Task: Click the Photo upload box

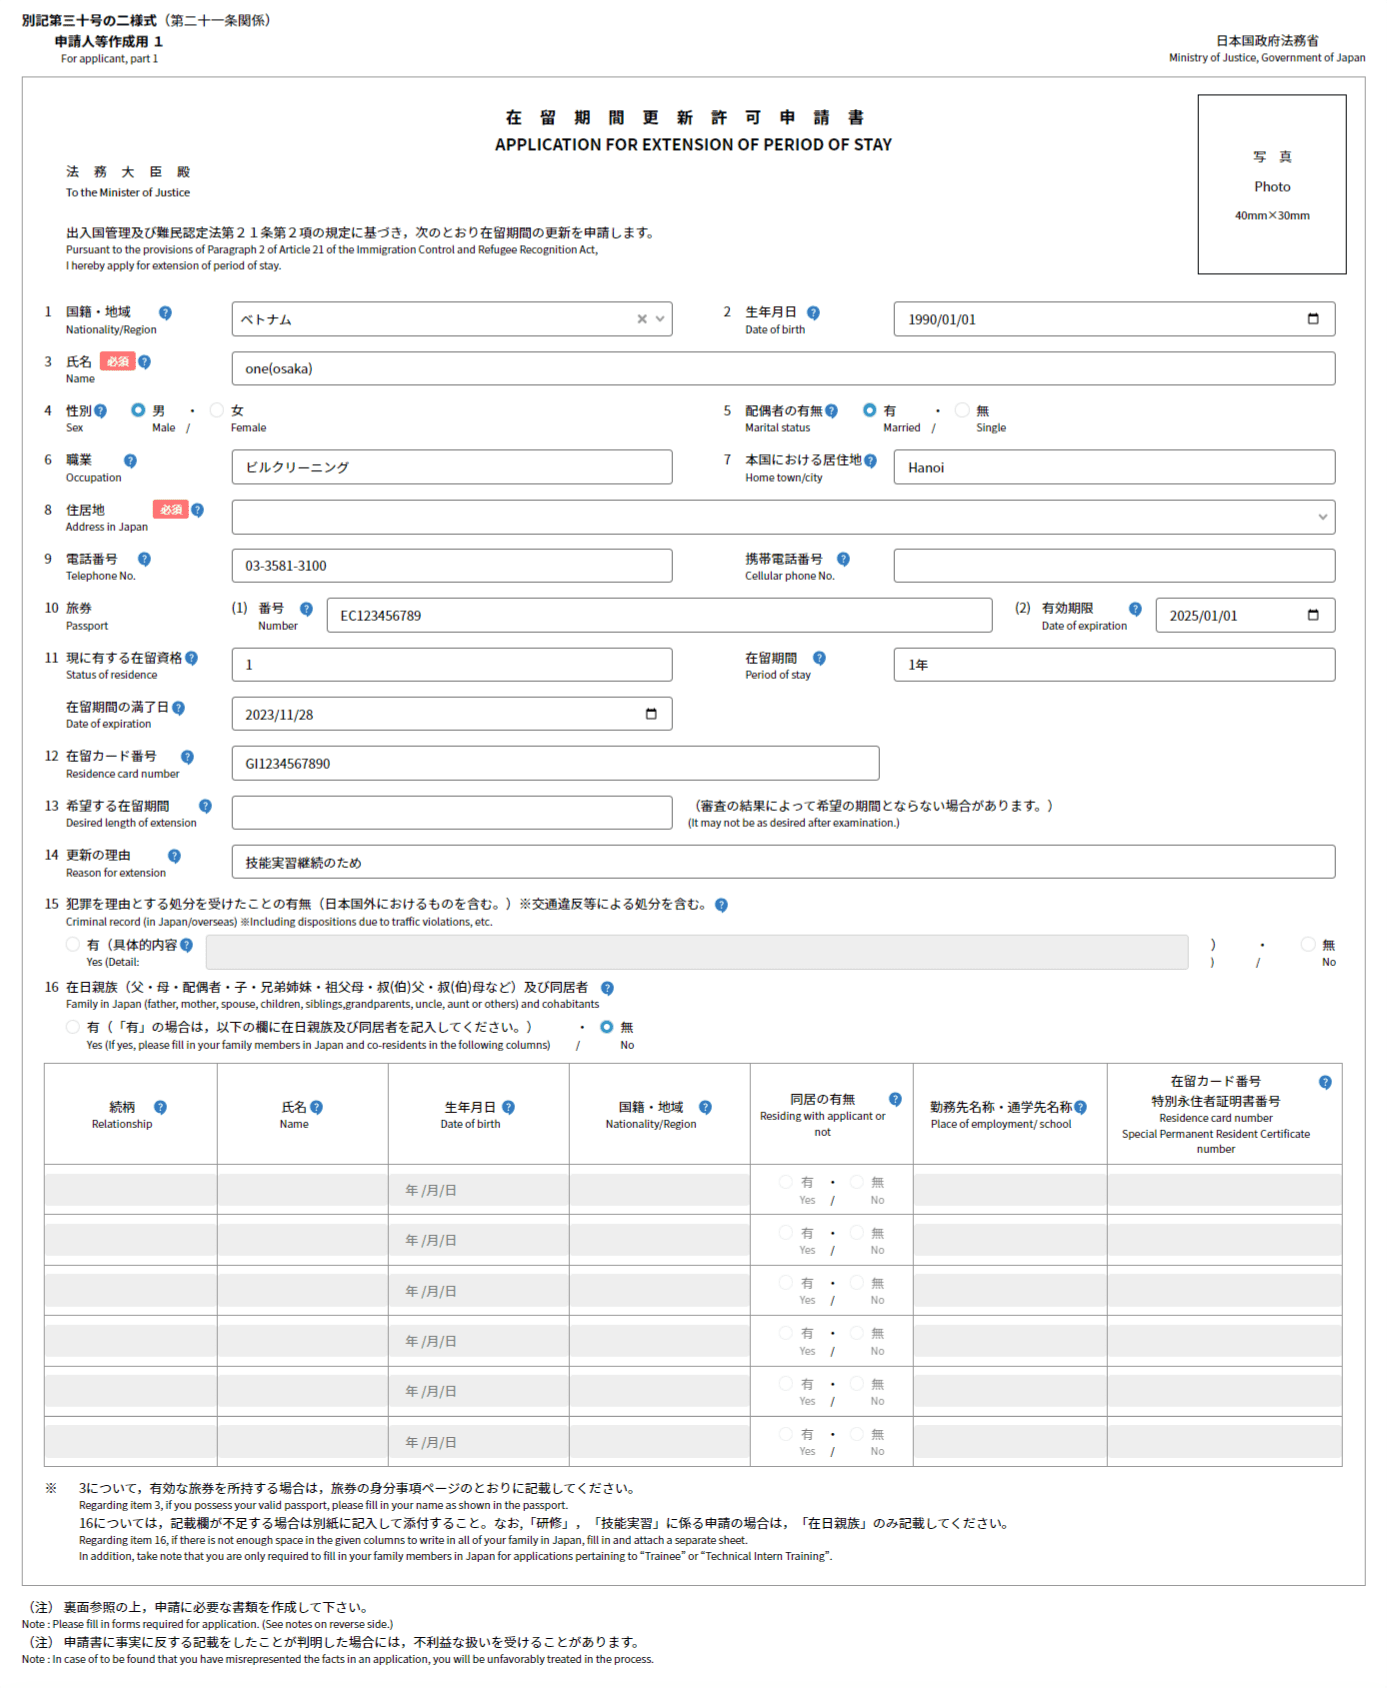Action: (x=1271, y=185)
